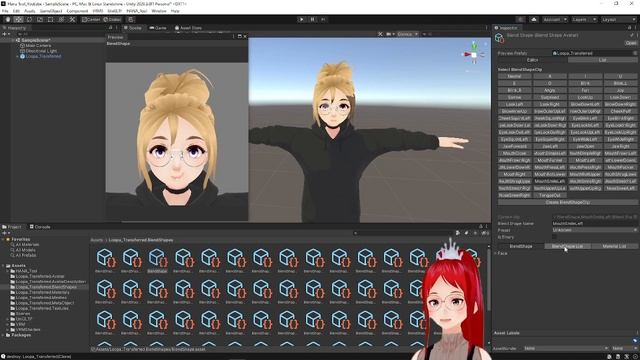Toggle Center pivot mode
640x360 pixels.
(x=91, y=19)
